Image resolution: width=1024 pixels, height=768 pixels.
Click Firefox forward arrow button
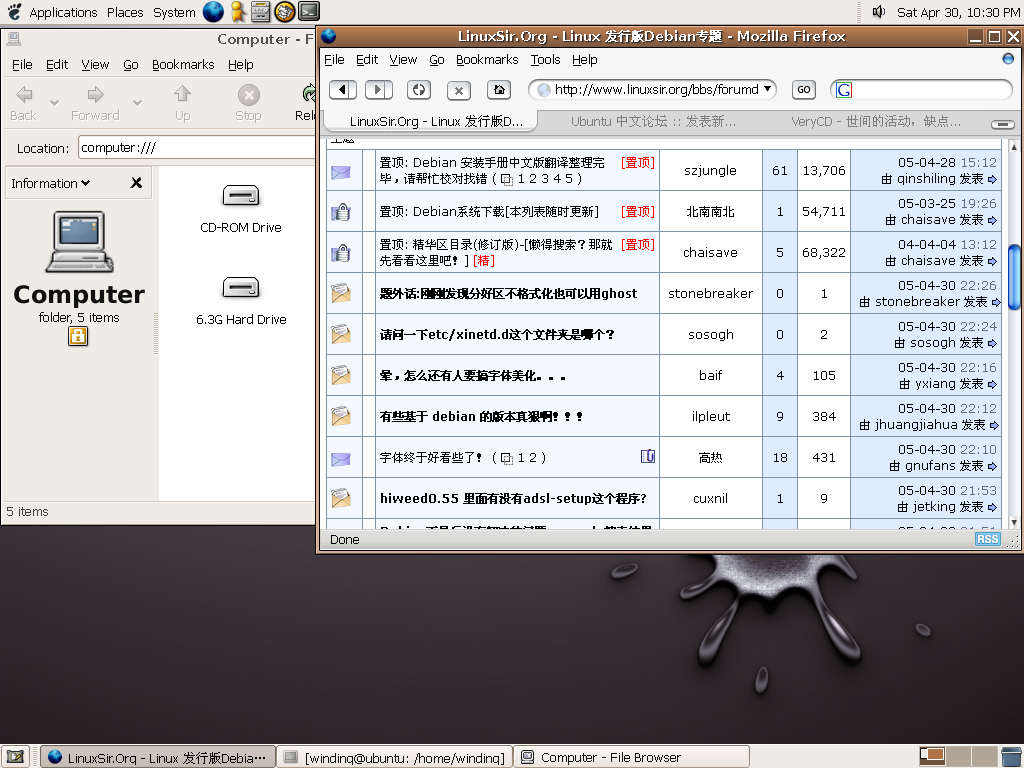click(378, 89)
